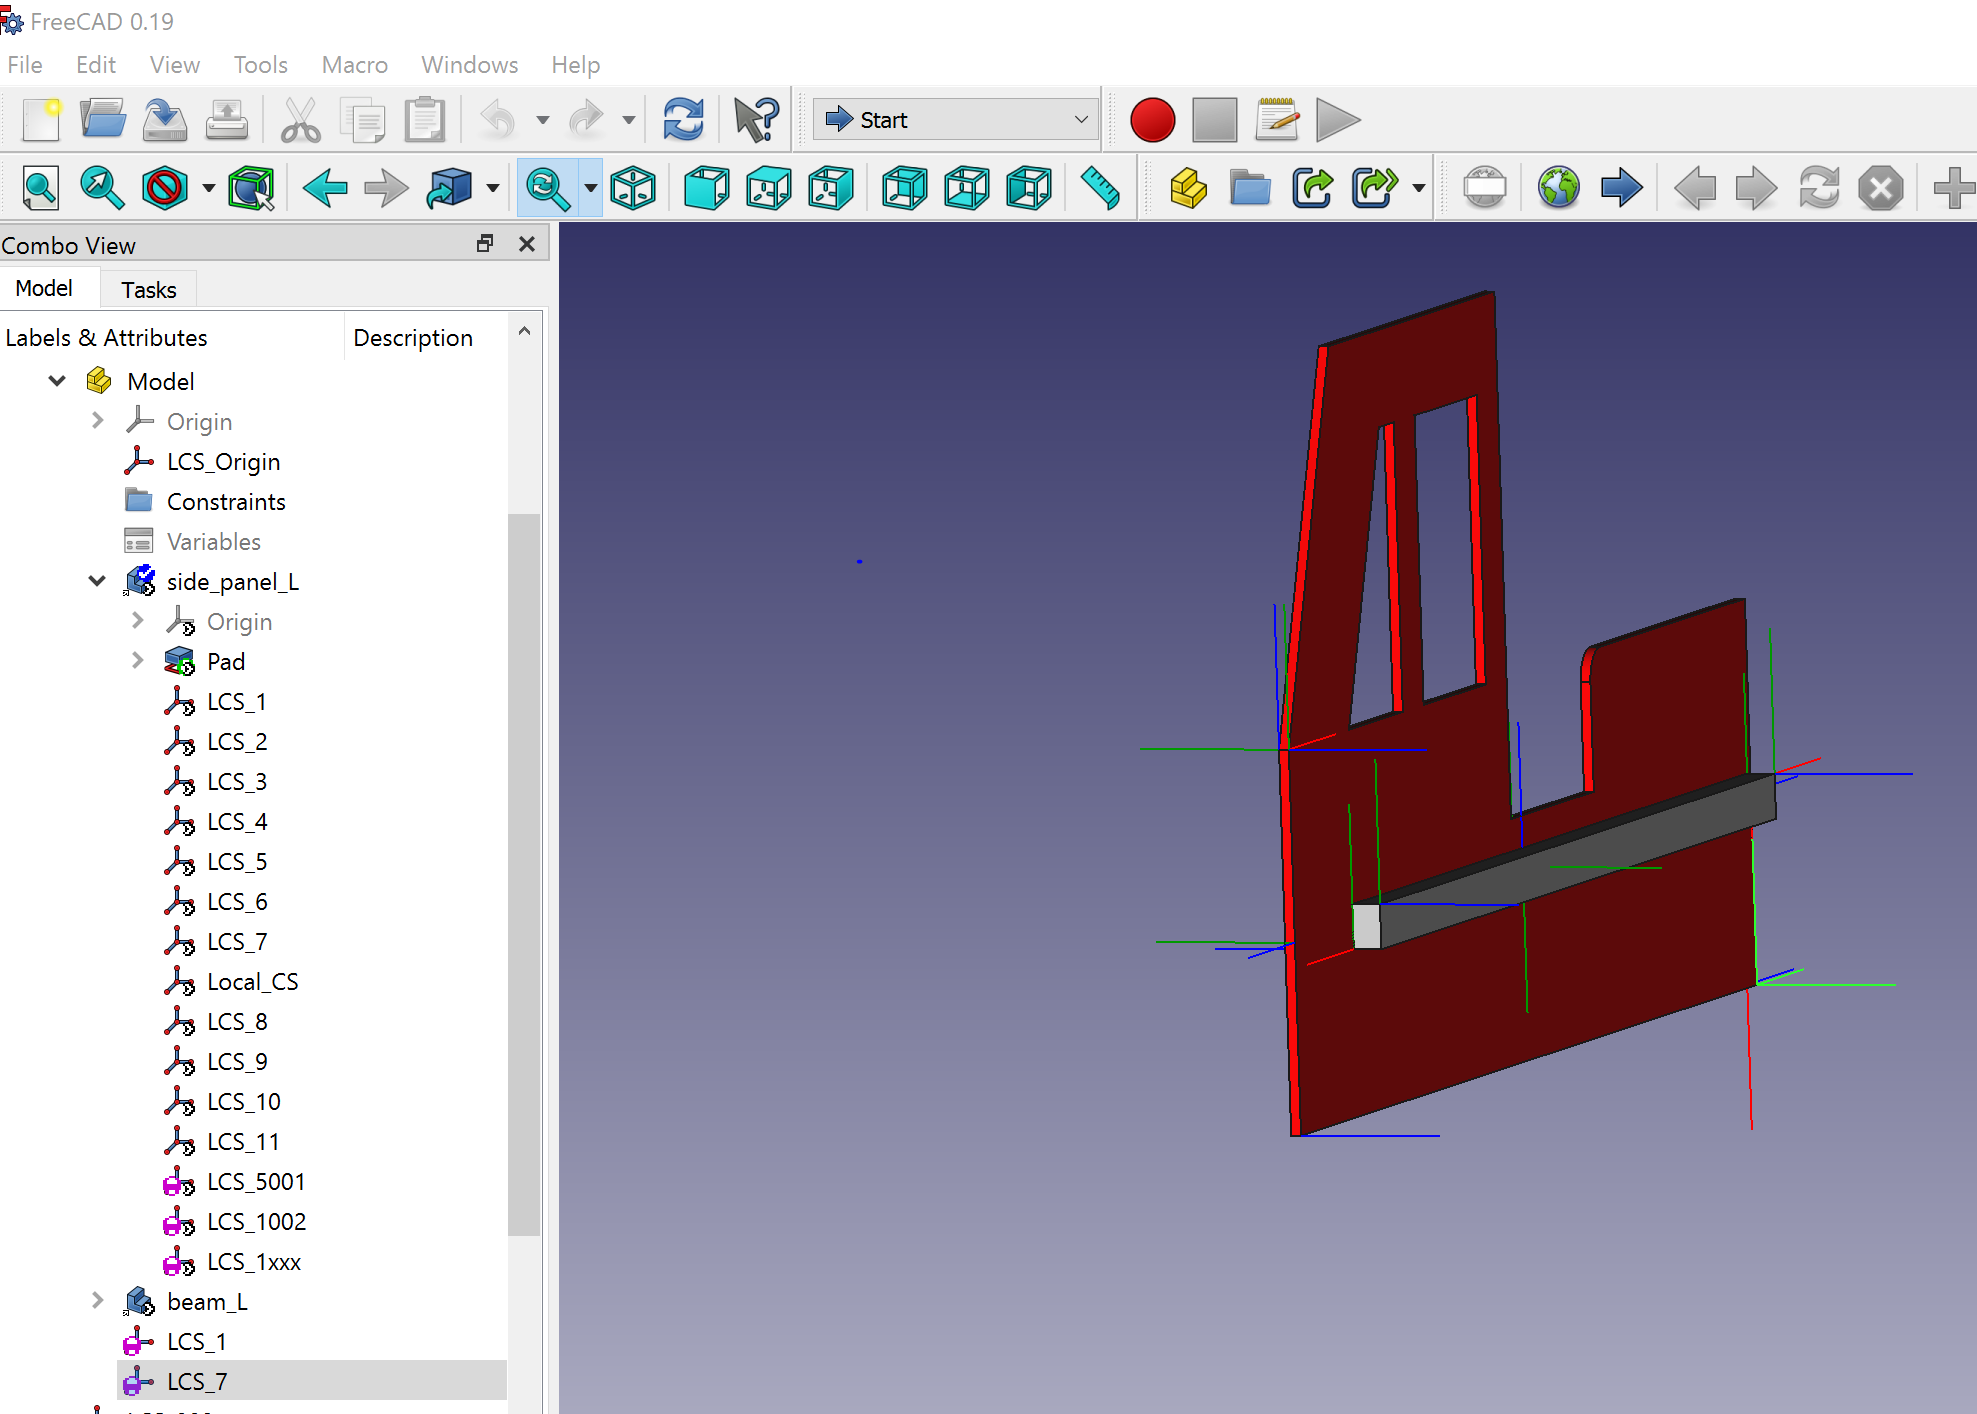This screenshot has width=1977, height=1414.
Task: Activate the What's This help cursor
Action: 755,119
